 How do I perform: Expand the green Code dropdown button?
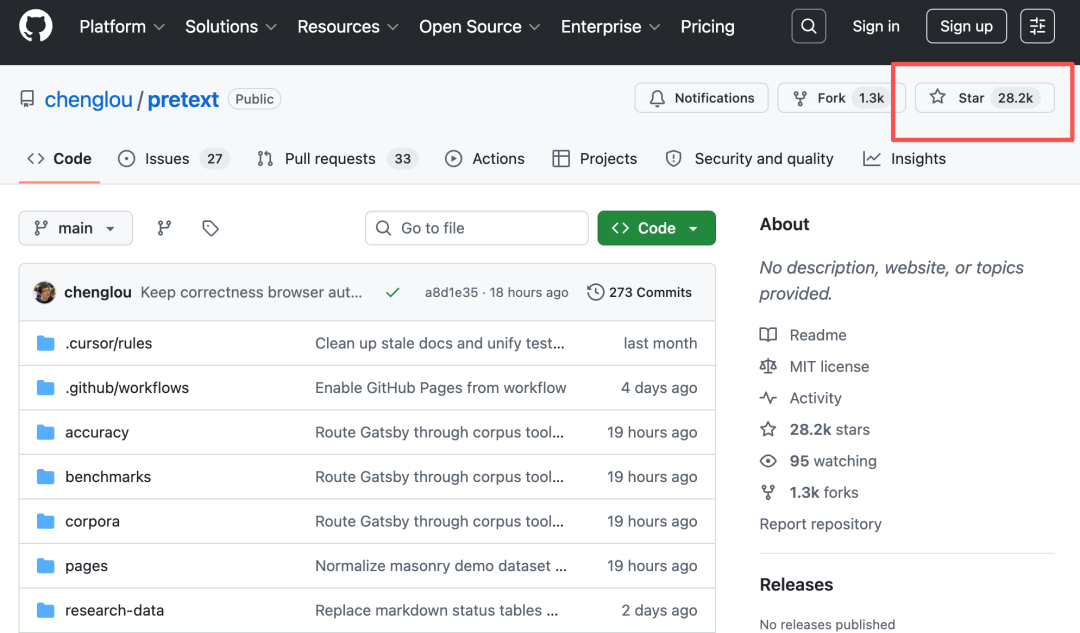[x=656, y=228]
